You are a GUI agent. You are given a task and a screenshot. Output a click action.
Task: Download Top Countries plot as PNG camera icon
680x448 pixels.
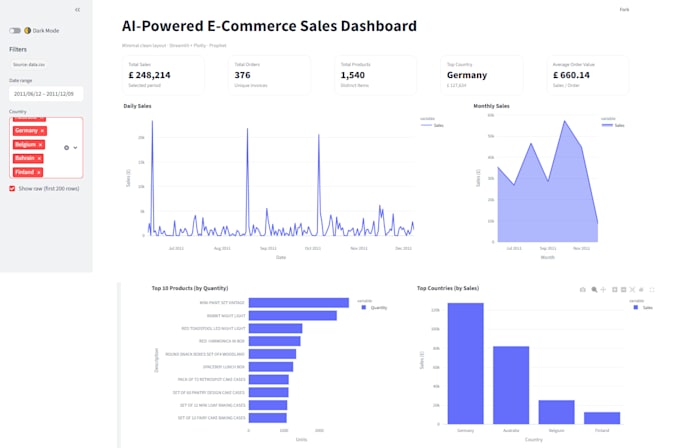(583, 289)
